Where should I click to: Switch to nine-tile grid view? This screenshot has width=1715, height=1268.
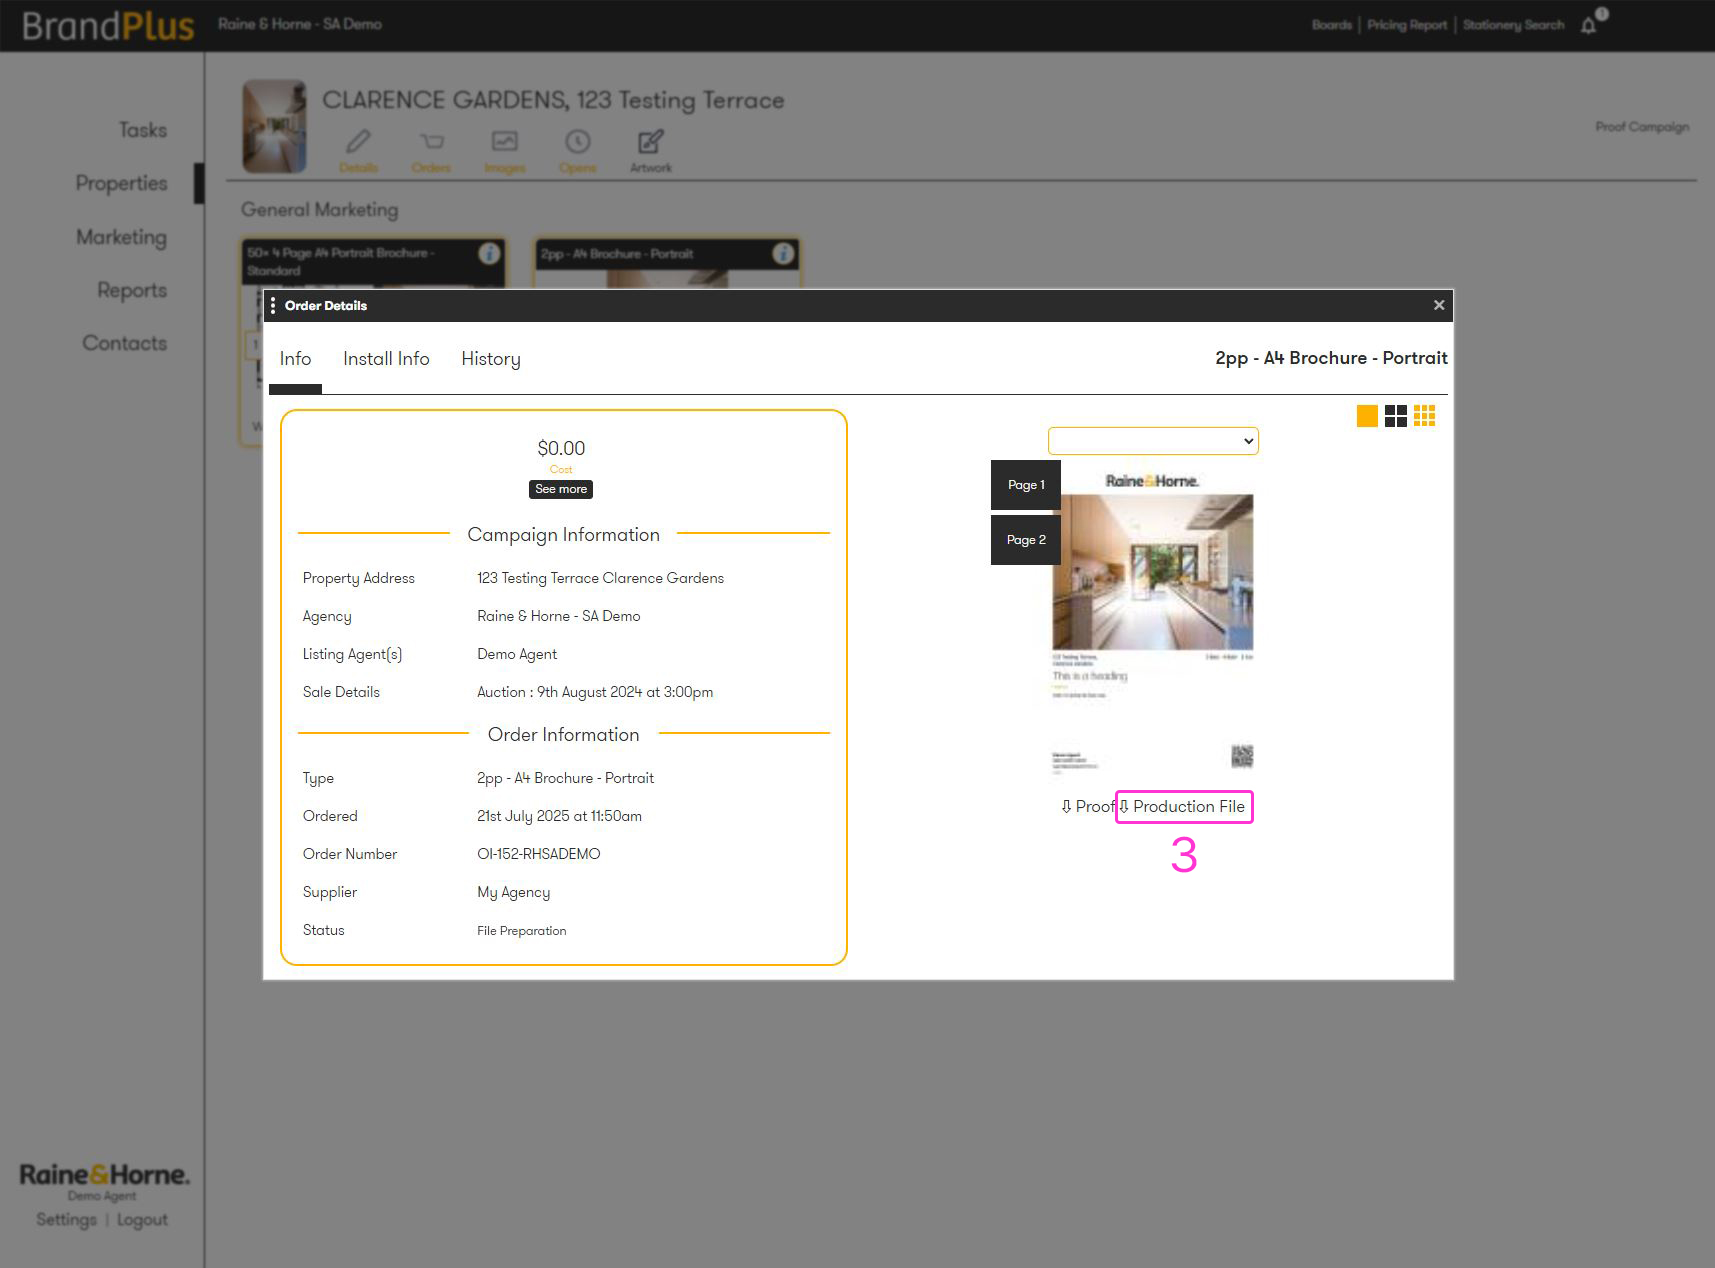pos(1425,416)
